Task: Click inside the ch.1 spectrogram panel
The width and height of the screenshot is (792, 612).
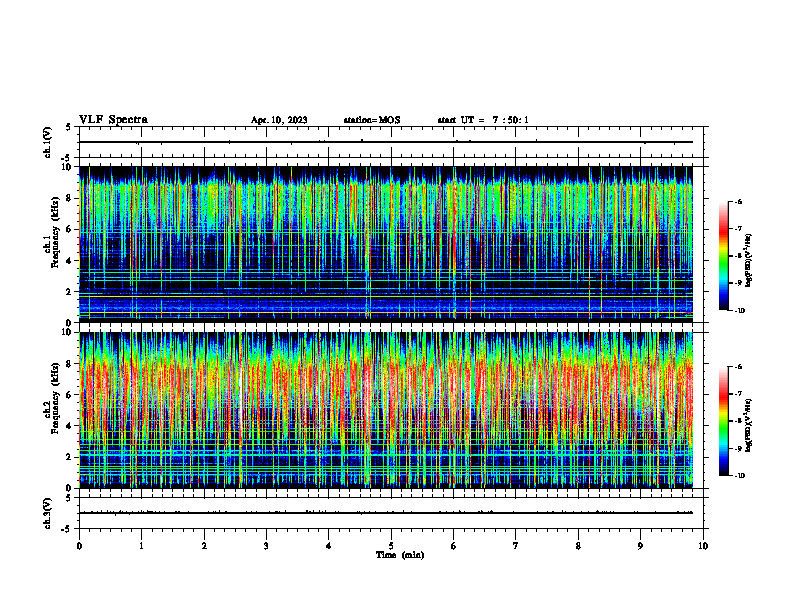Action: tap(386, 244)
